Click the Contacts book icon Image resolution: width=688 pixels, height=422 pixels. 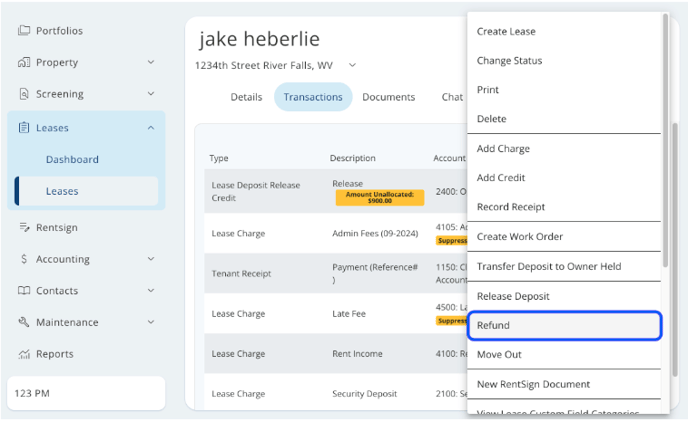coord(24,291)
